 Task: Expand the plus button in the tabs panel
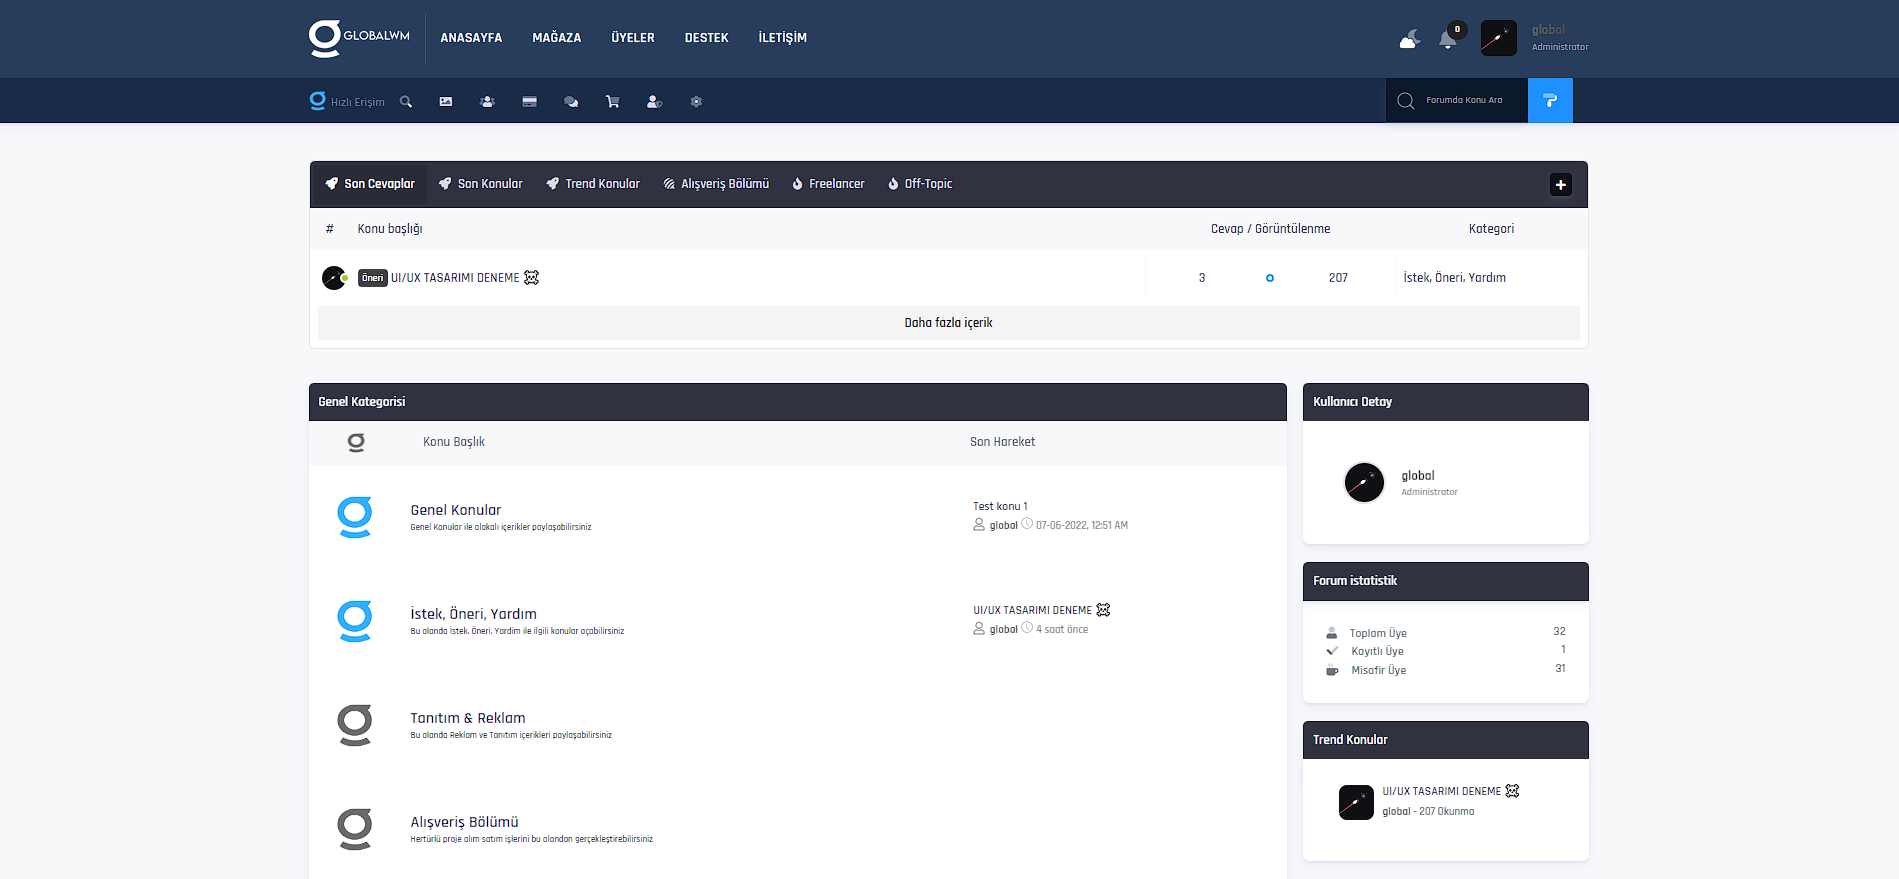1560,185
